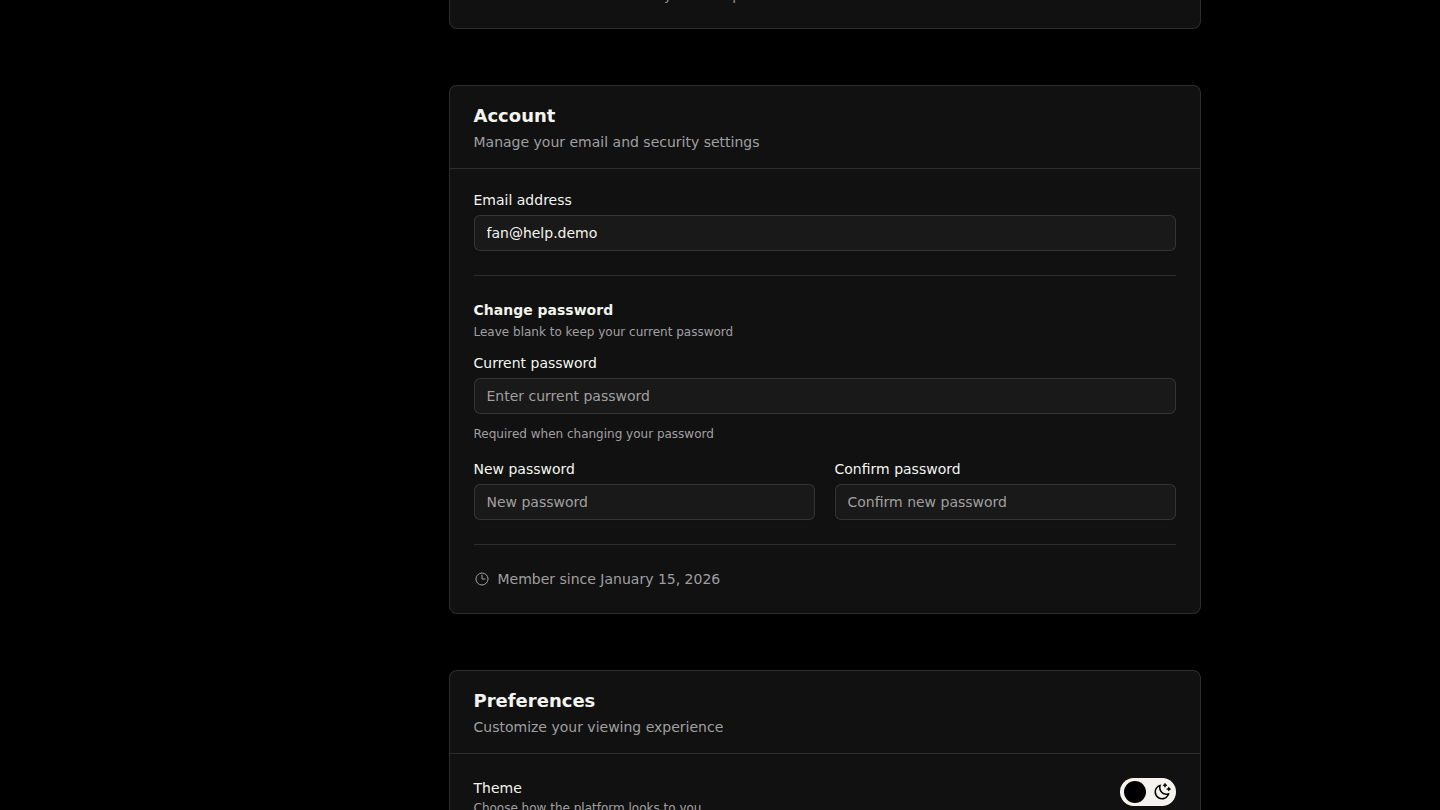This screenshot has width=1440, height=810.
Task: Click 'Required when changing your password' hint
Action: click(594, 434)
